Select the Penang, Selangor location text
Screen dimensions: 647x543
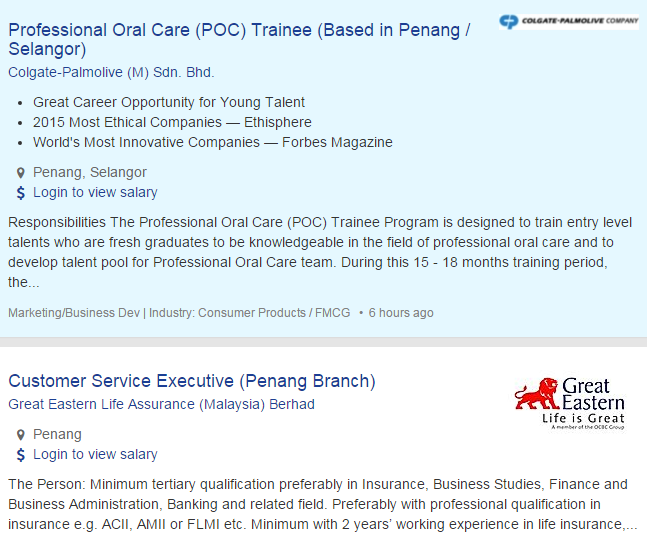coord(90,172)
